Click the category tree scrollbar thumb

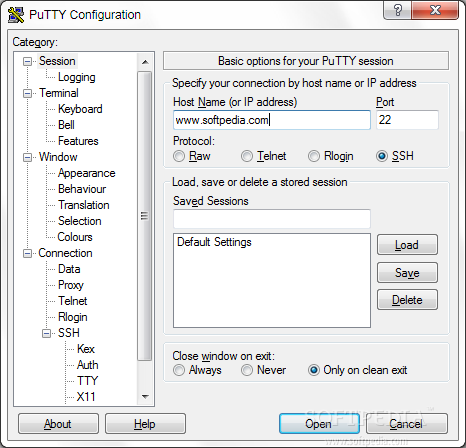tap(145, 216)
